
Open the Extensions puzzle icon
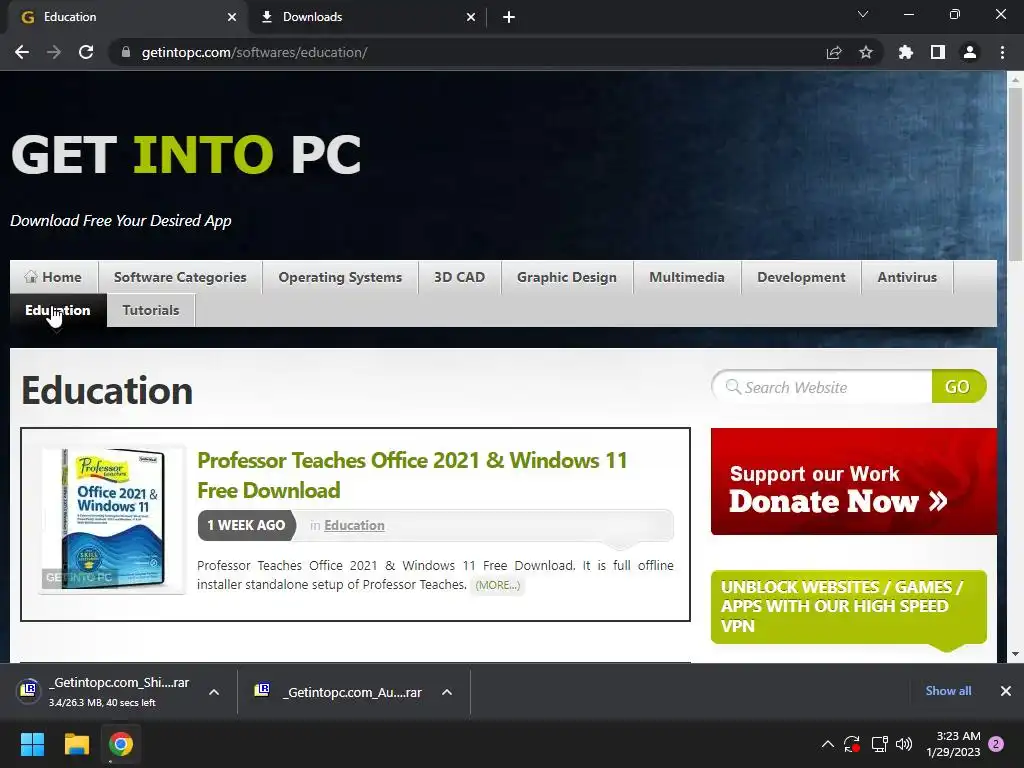(906, 52)
